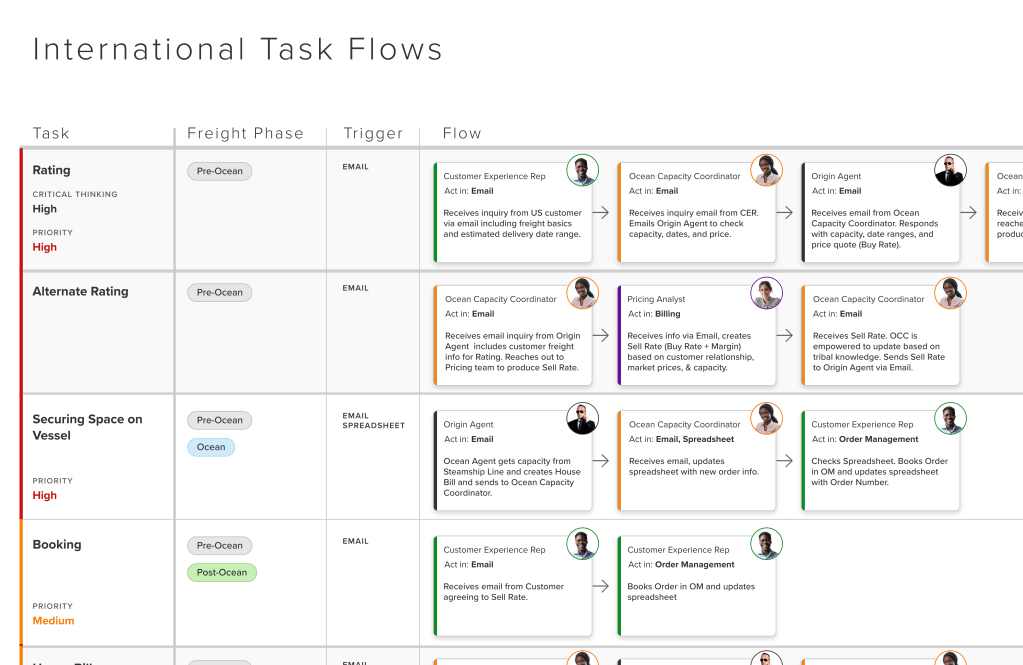Select Customer Experience Rep avatar in Securing Space row
Image resolution: width=1023 pixels, height=665 pixels.
point(950,418)
